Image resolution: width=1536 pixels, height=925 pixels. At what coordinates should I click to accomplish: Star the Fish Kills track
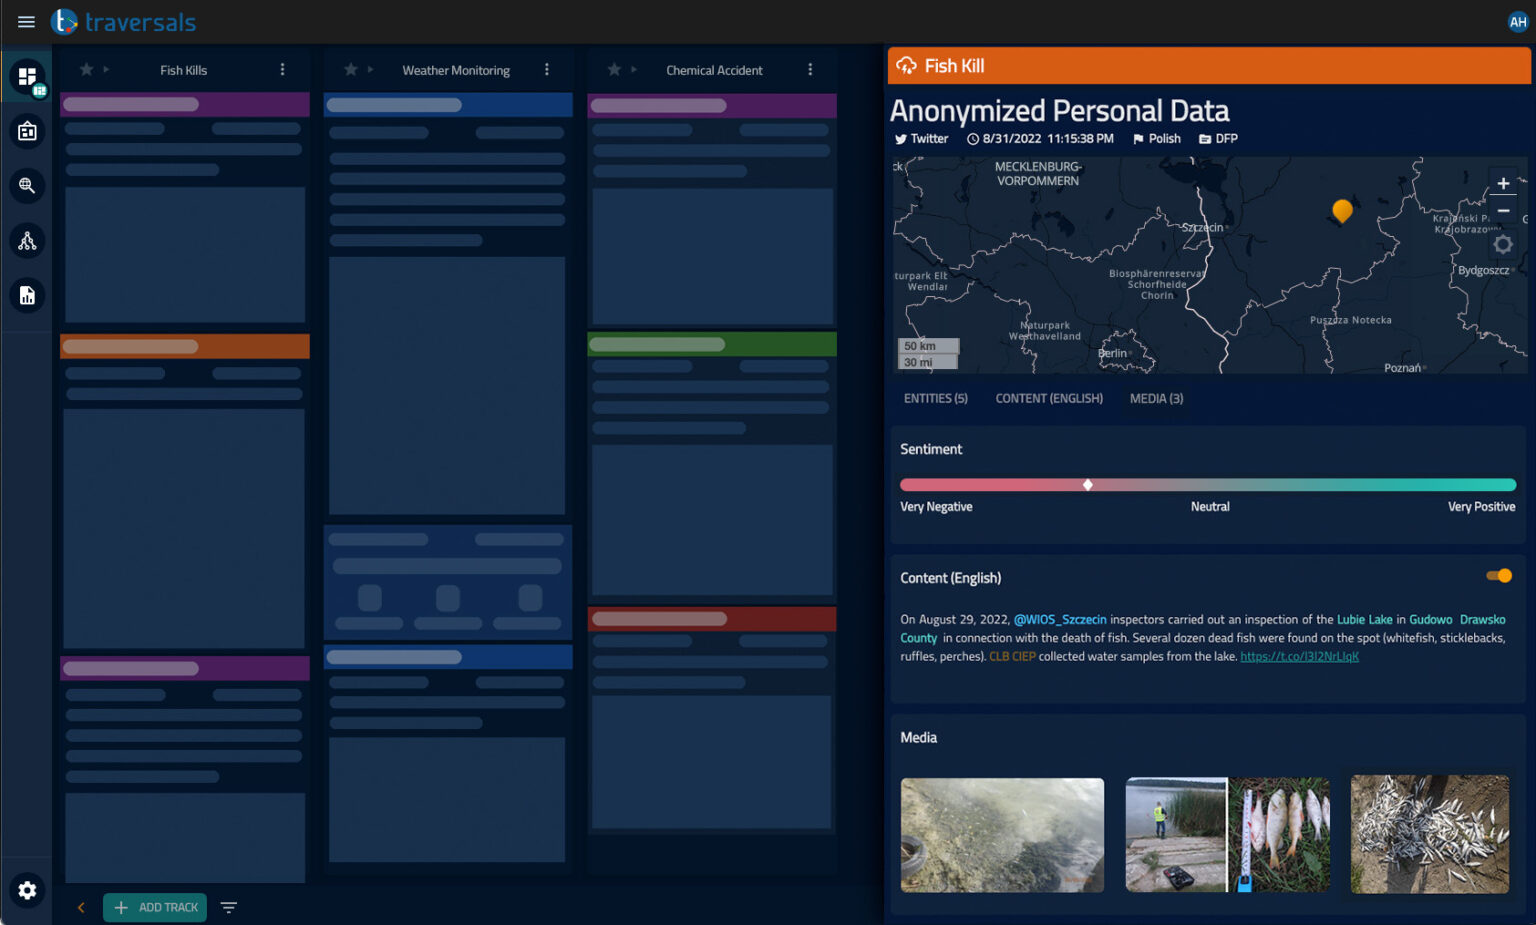86,70
